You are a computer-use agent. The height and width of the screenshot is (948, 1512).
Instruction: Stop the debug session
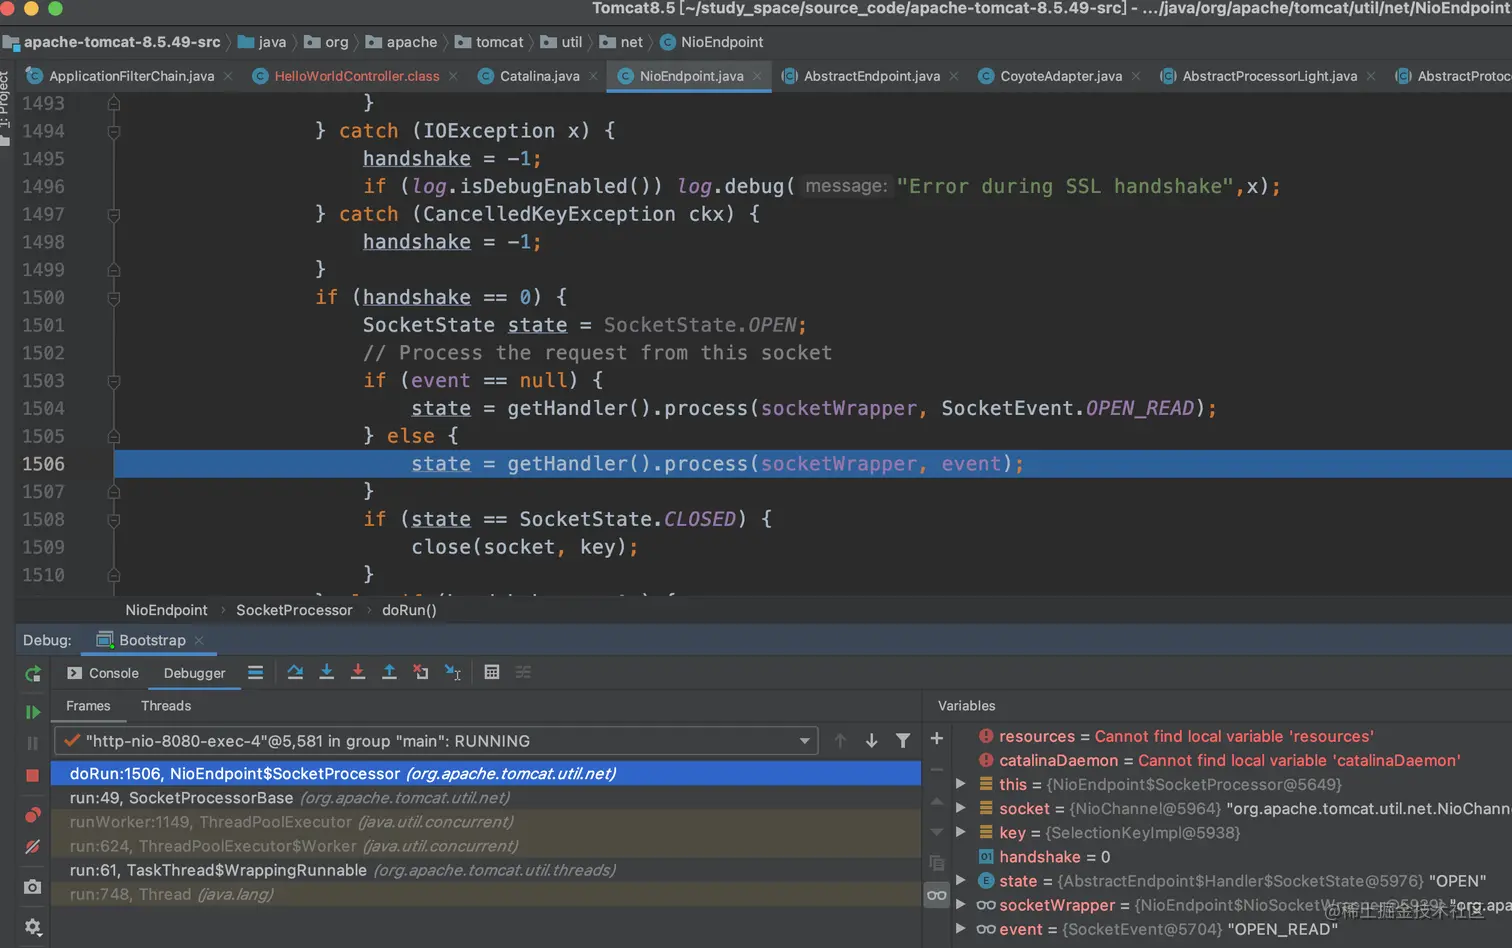(33, 775)
